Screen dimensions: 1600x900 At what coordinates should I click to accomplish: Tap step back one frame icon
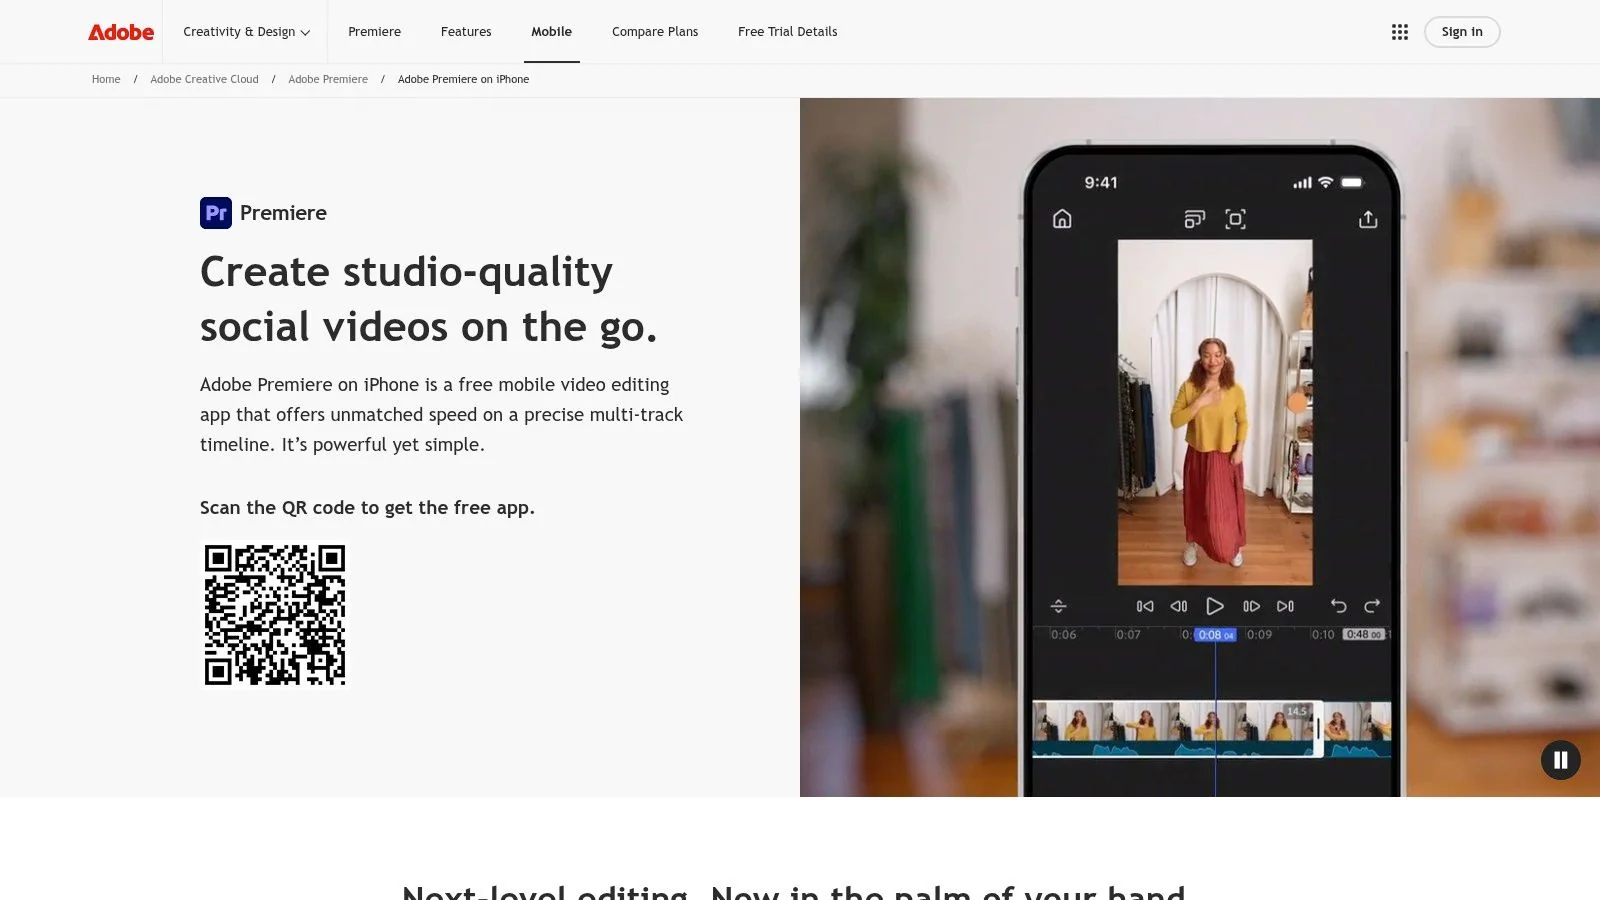(1179, 606)
